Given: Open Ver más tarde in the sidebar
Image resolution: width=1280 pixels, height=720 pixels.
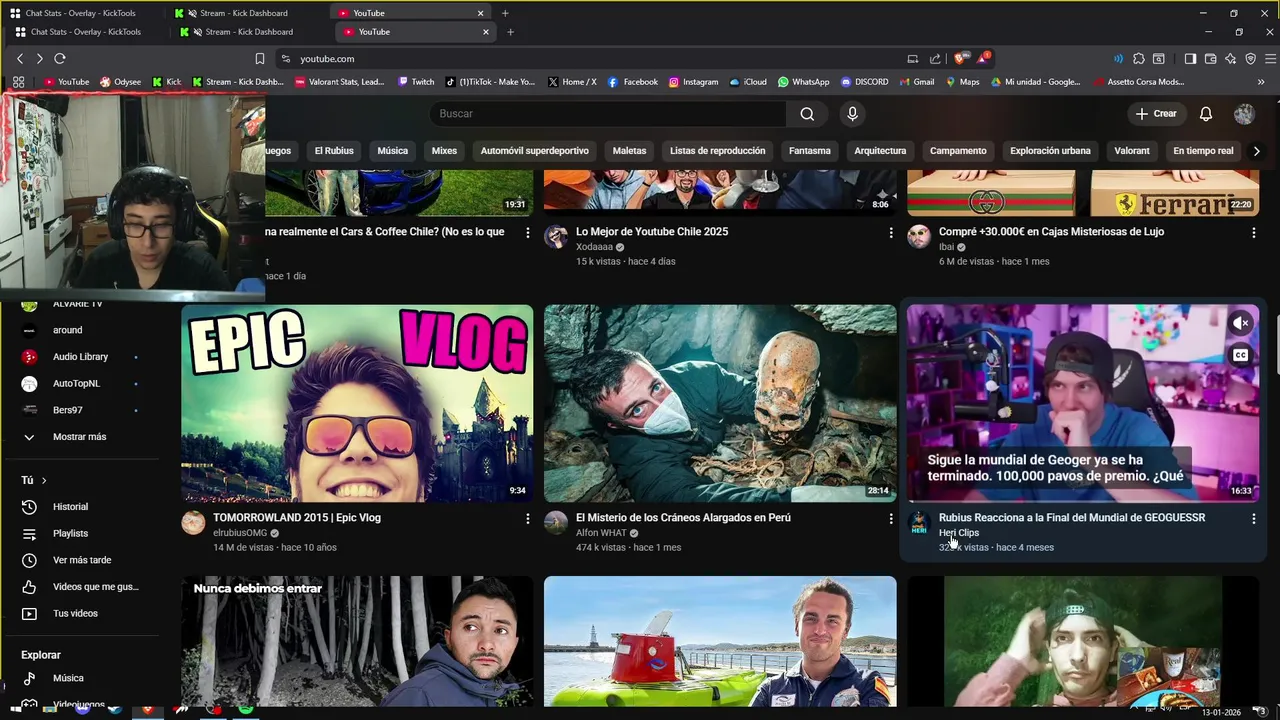Looking at the screenshot, I should 82,560.
